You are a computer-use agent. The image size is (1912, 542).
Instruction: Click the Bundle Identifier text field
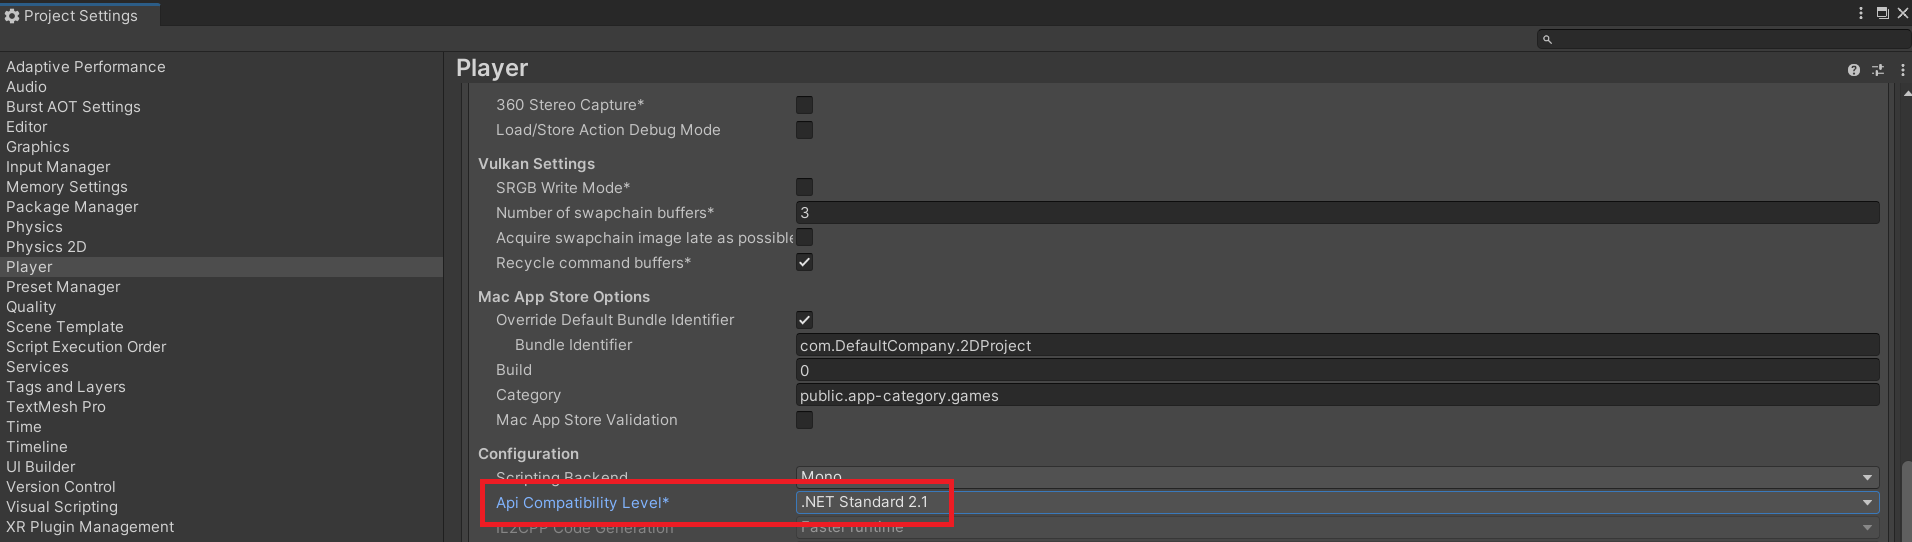[1337, 345]
